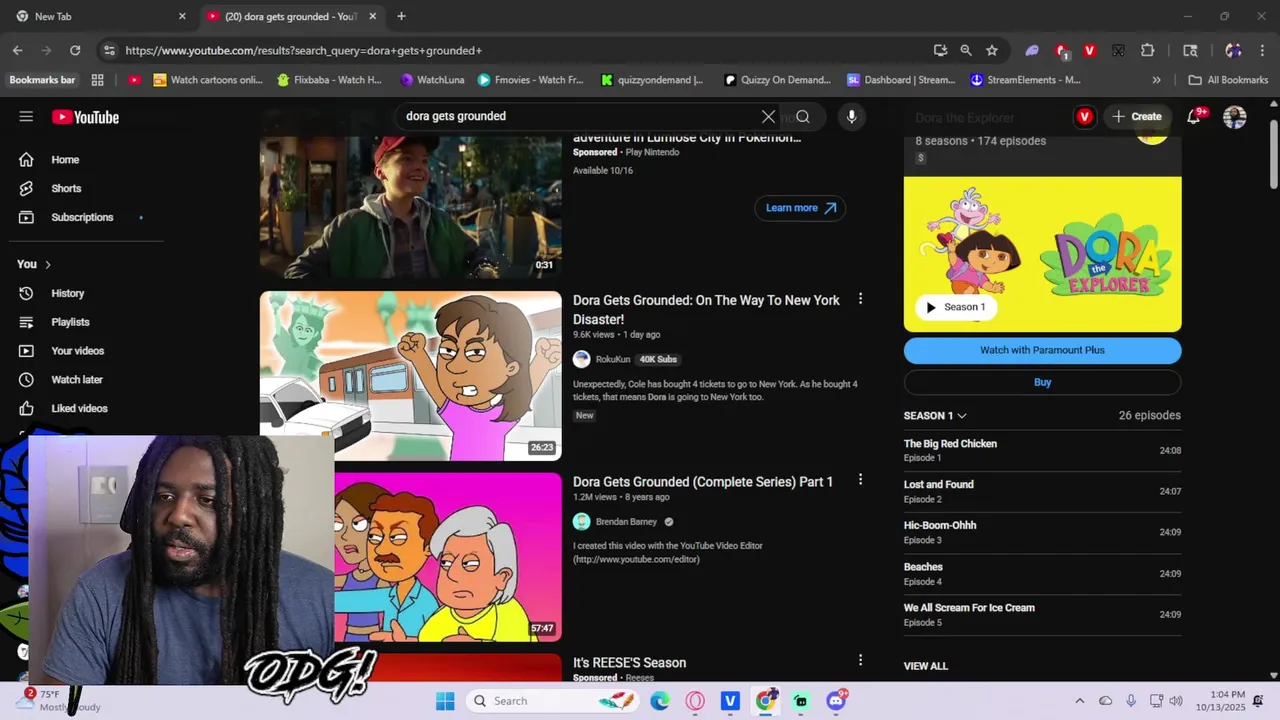This screenshot has width=1280, height=720.
Task: Open the weather widget on the taskbar
Action: point(58,701)
